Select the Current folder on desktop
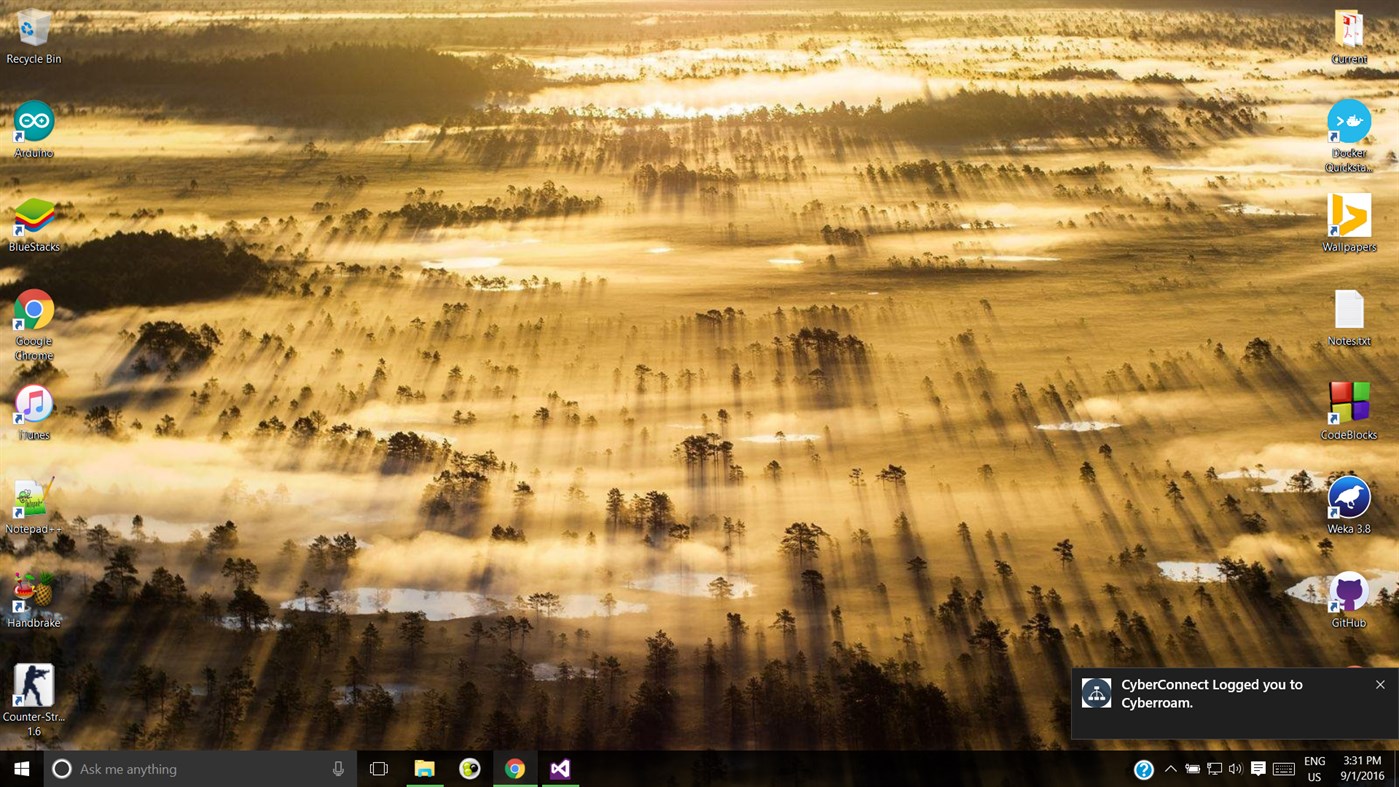Image resolution: width=1399 pixels, height=787 pixels. point(1349,37)
